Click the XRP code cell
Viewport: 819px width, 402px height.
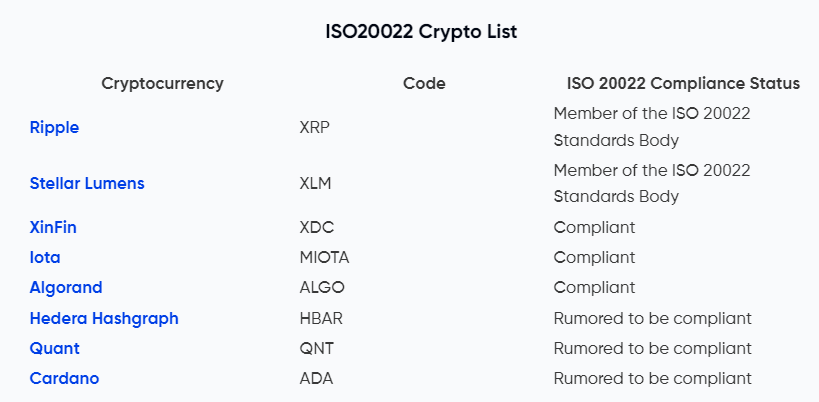pos(314,127)
